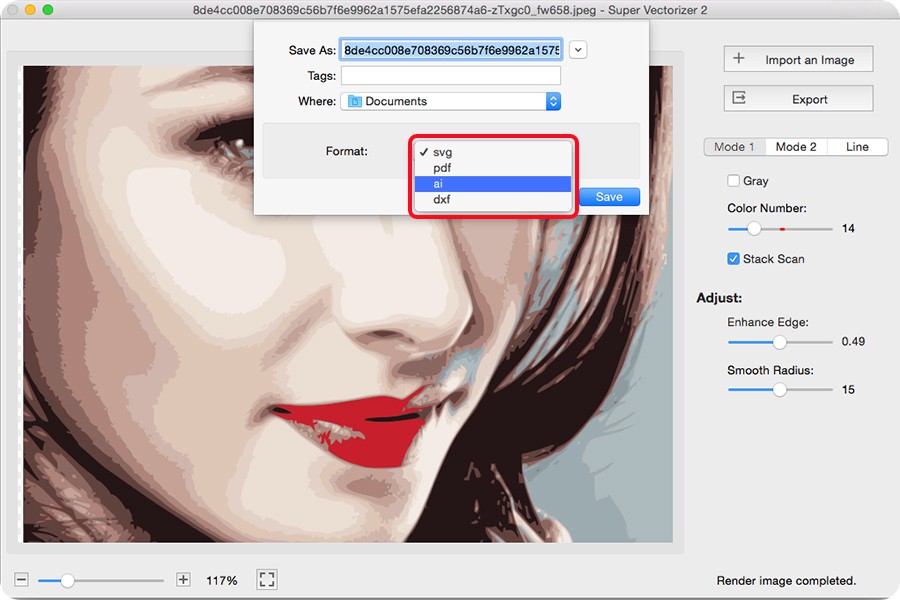Disable the Stack Scan checkbox
Screen dimensions: 900x600
[732, 258]
